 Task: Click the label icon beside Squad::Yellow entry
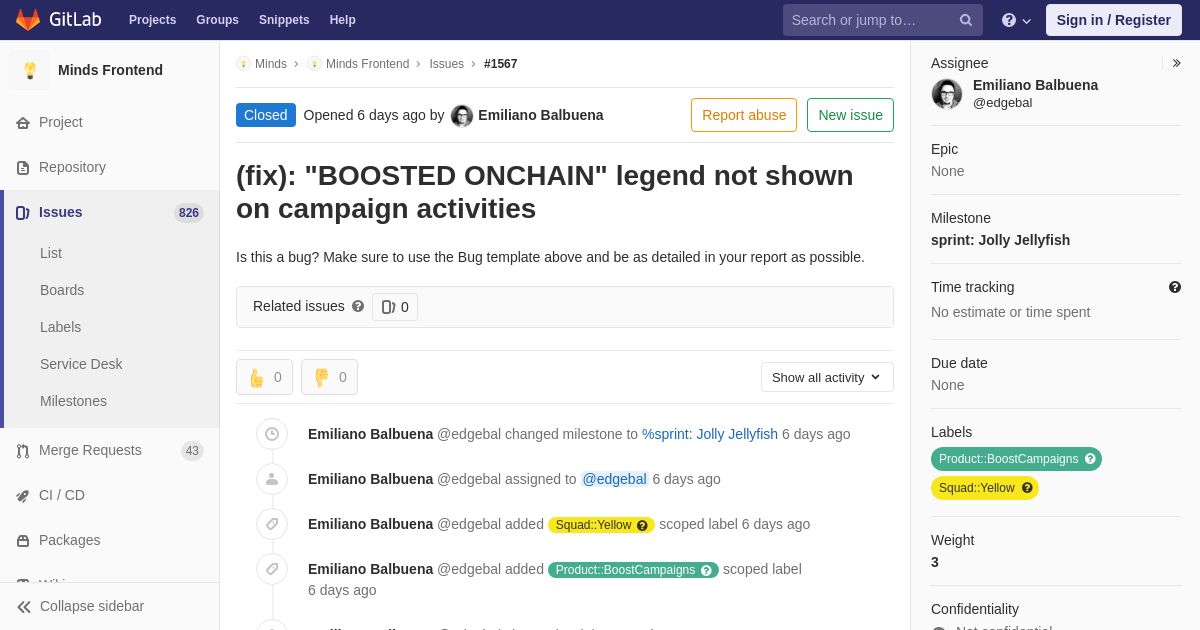[x=272, y=524]
